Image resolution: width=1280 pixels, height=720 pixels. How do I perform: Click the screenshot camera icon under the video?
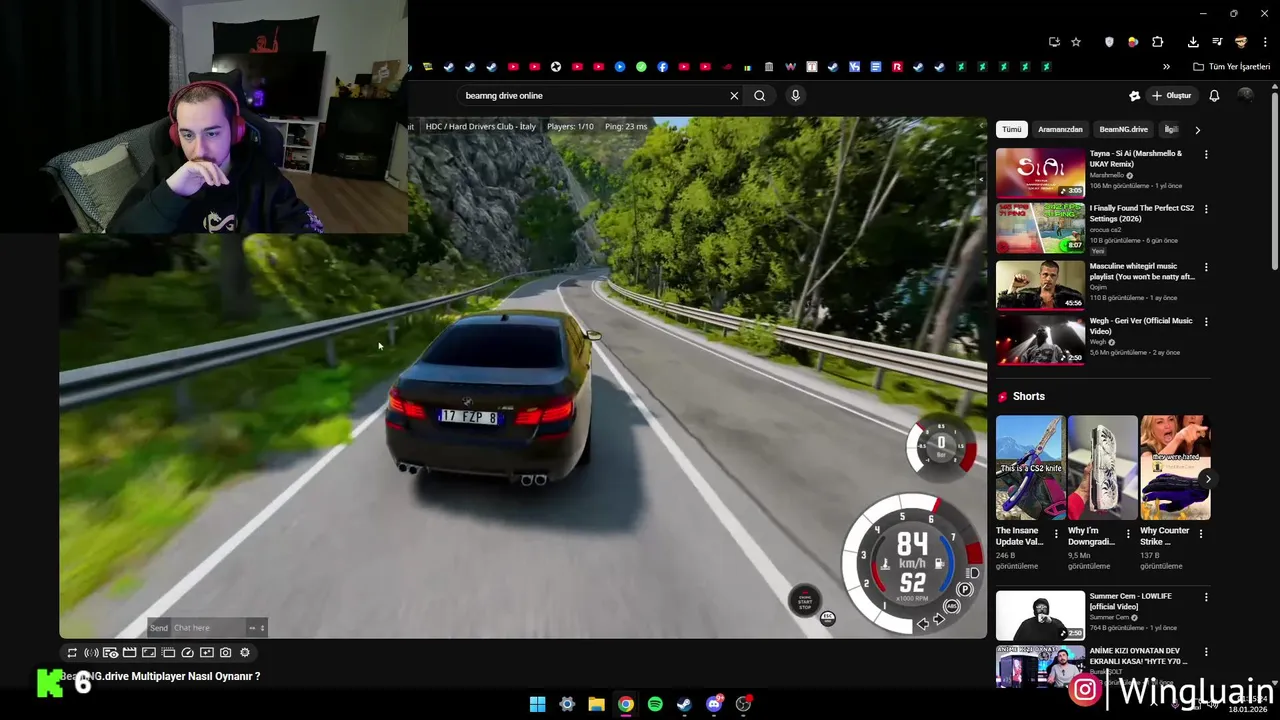click(225, 653)
